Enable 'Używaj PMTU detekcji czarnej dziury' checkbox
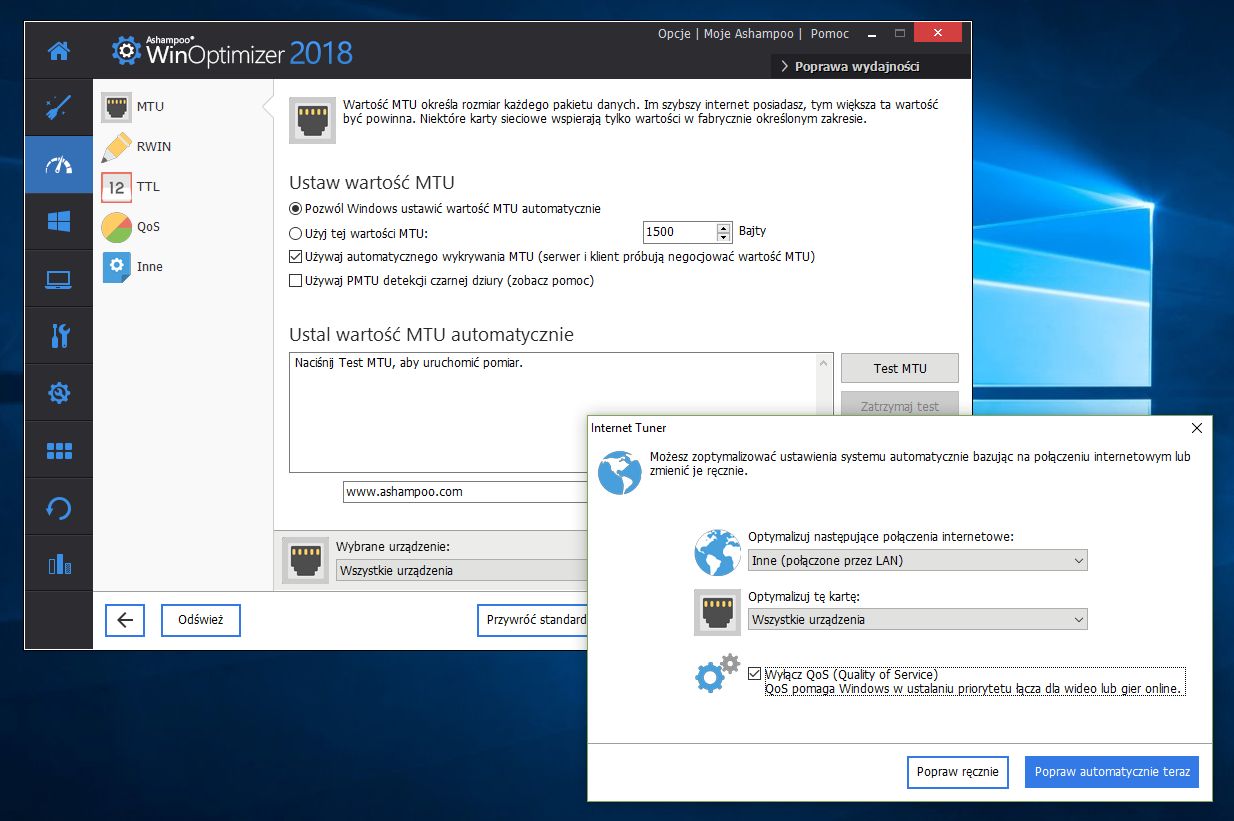The height and width of the screenshot is (821, 1234). (x=295, y=281)
